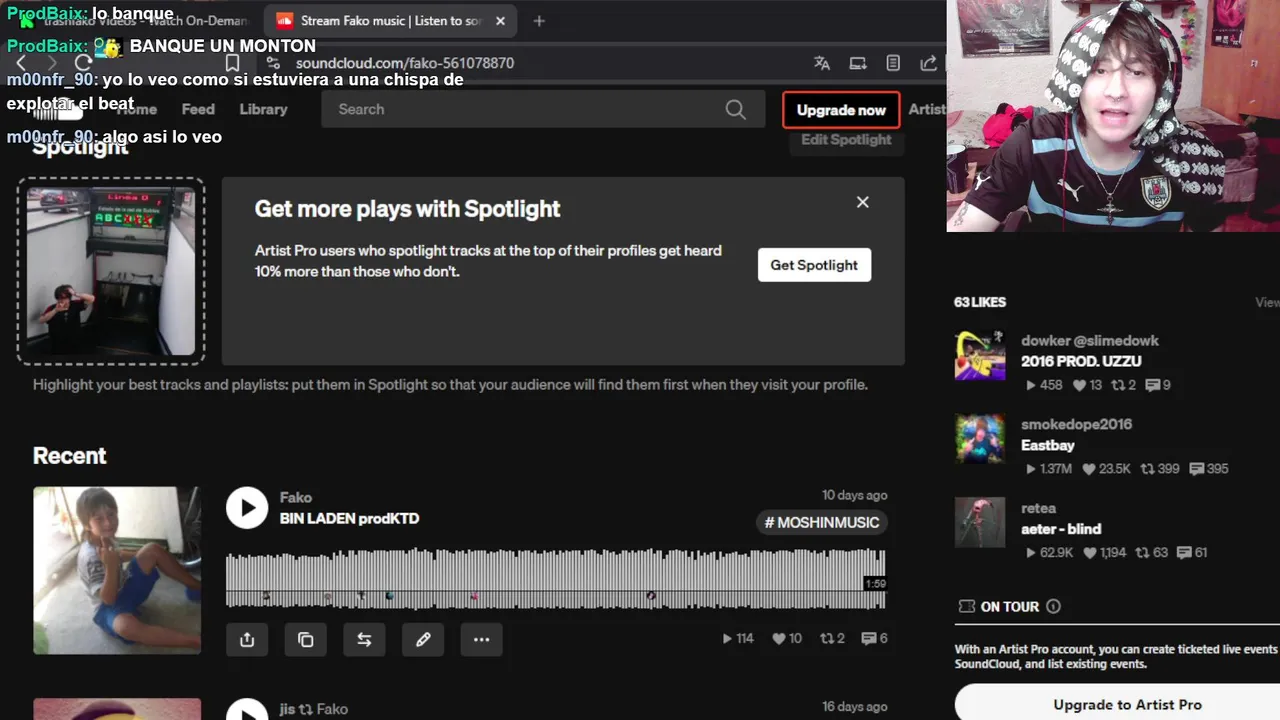Screen dimensions: 1280x720
Task: Click the copy link icon under BIN LADEN
Action: [306, 639]
